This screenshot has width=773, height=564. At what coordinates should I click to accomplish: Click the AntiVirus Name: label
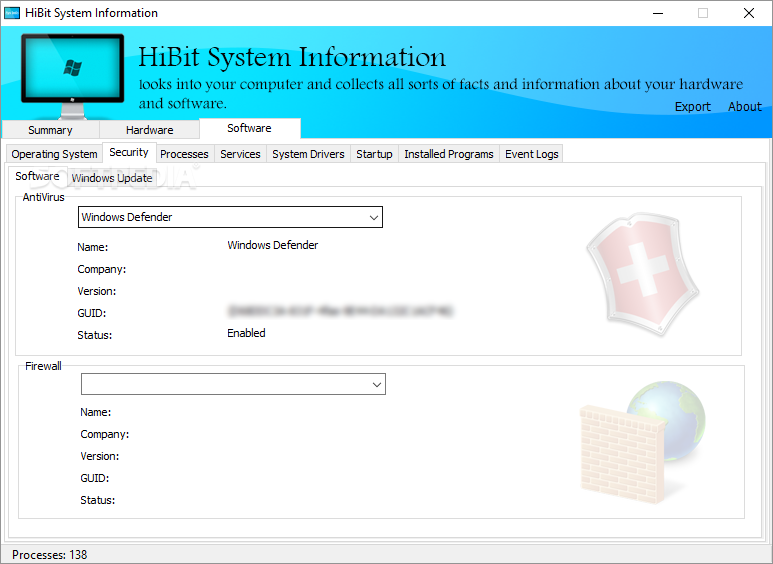93,247
